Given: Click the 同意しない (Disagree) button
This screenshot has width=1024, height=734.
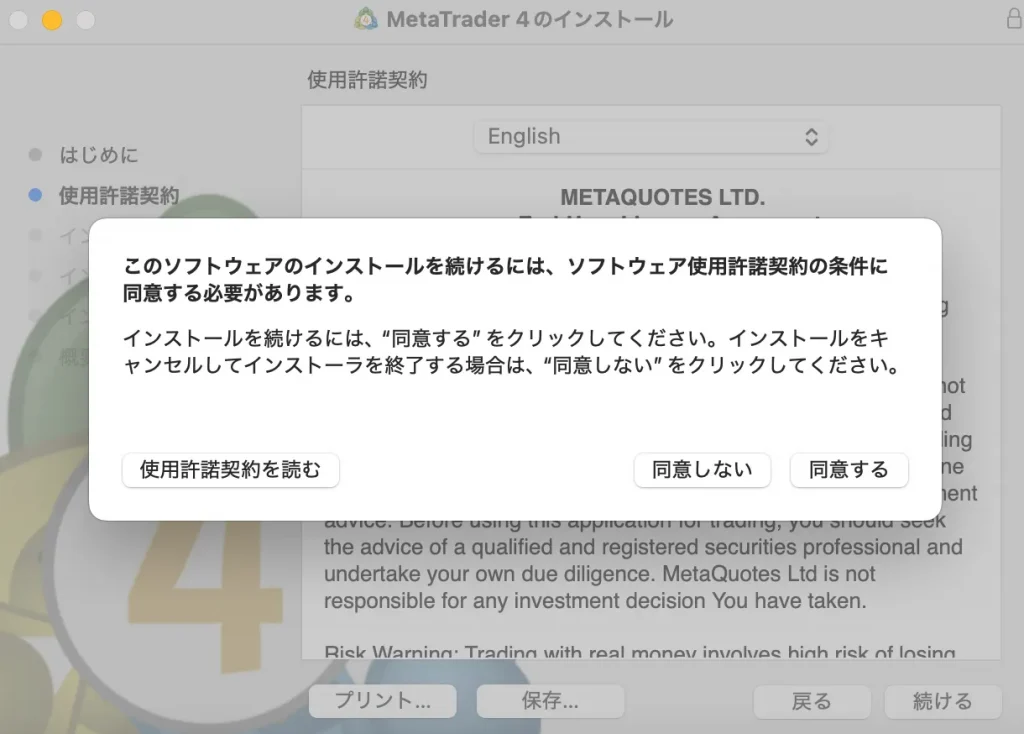Looking at the screenshot, I should [702, 470].
